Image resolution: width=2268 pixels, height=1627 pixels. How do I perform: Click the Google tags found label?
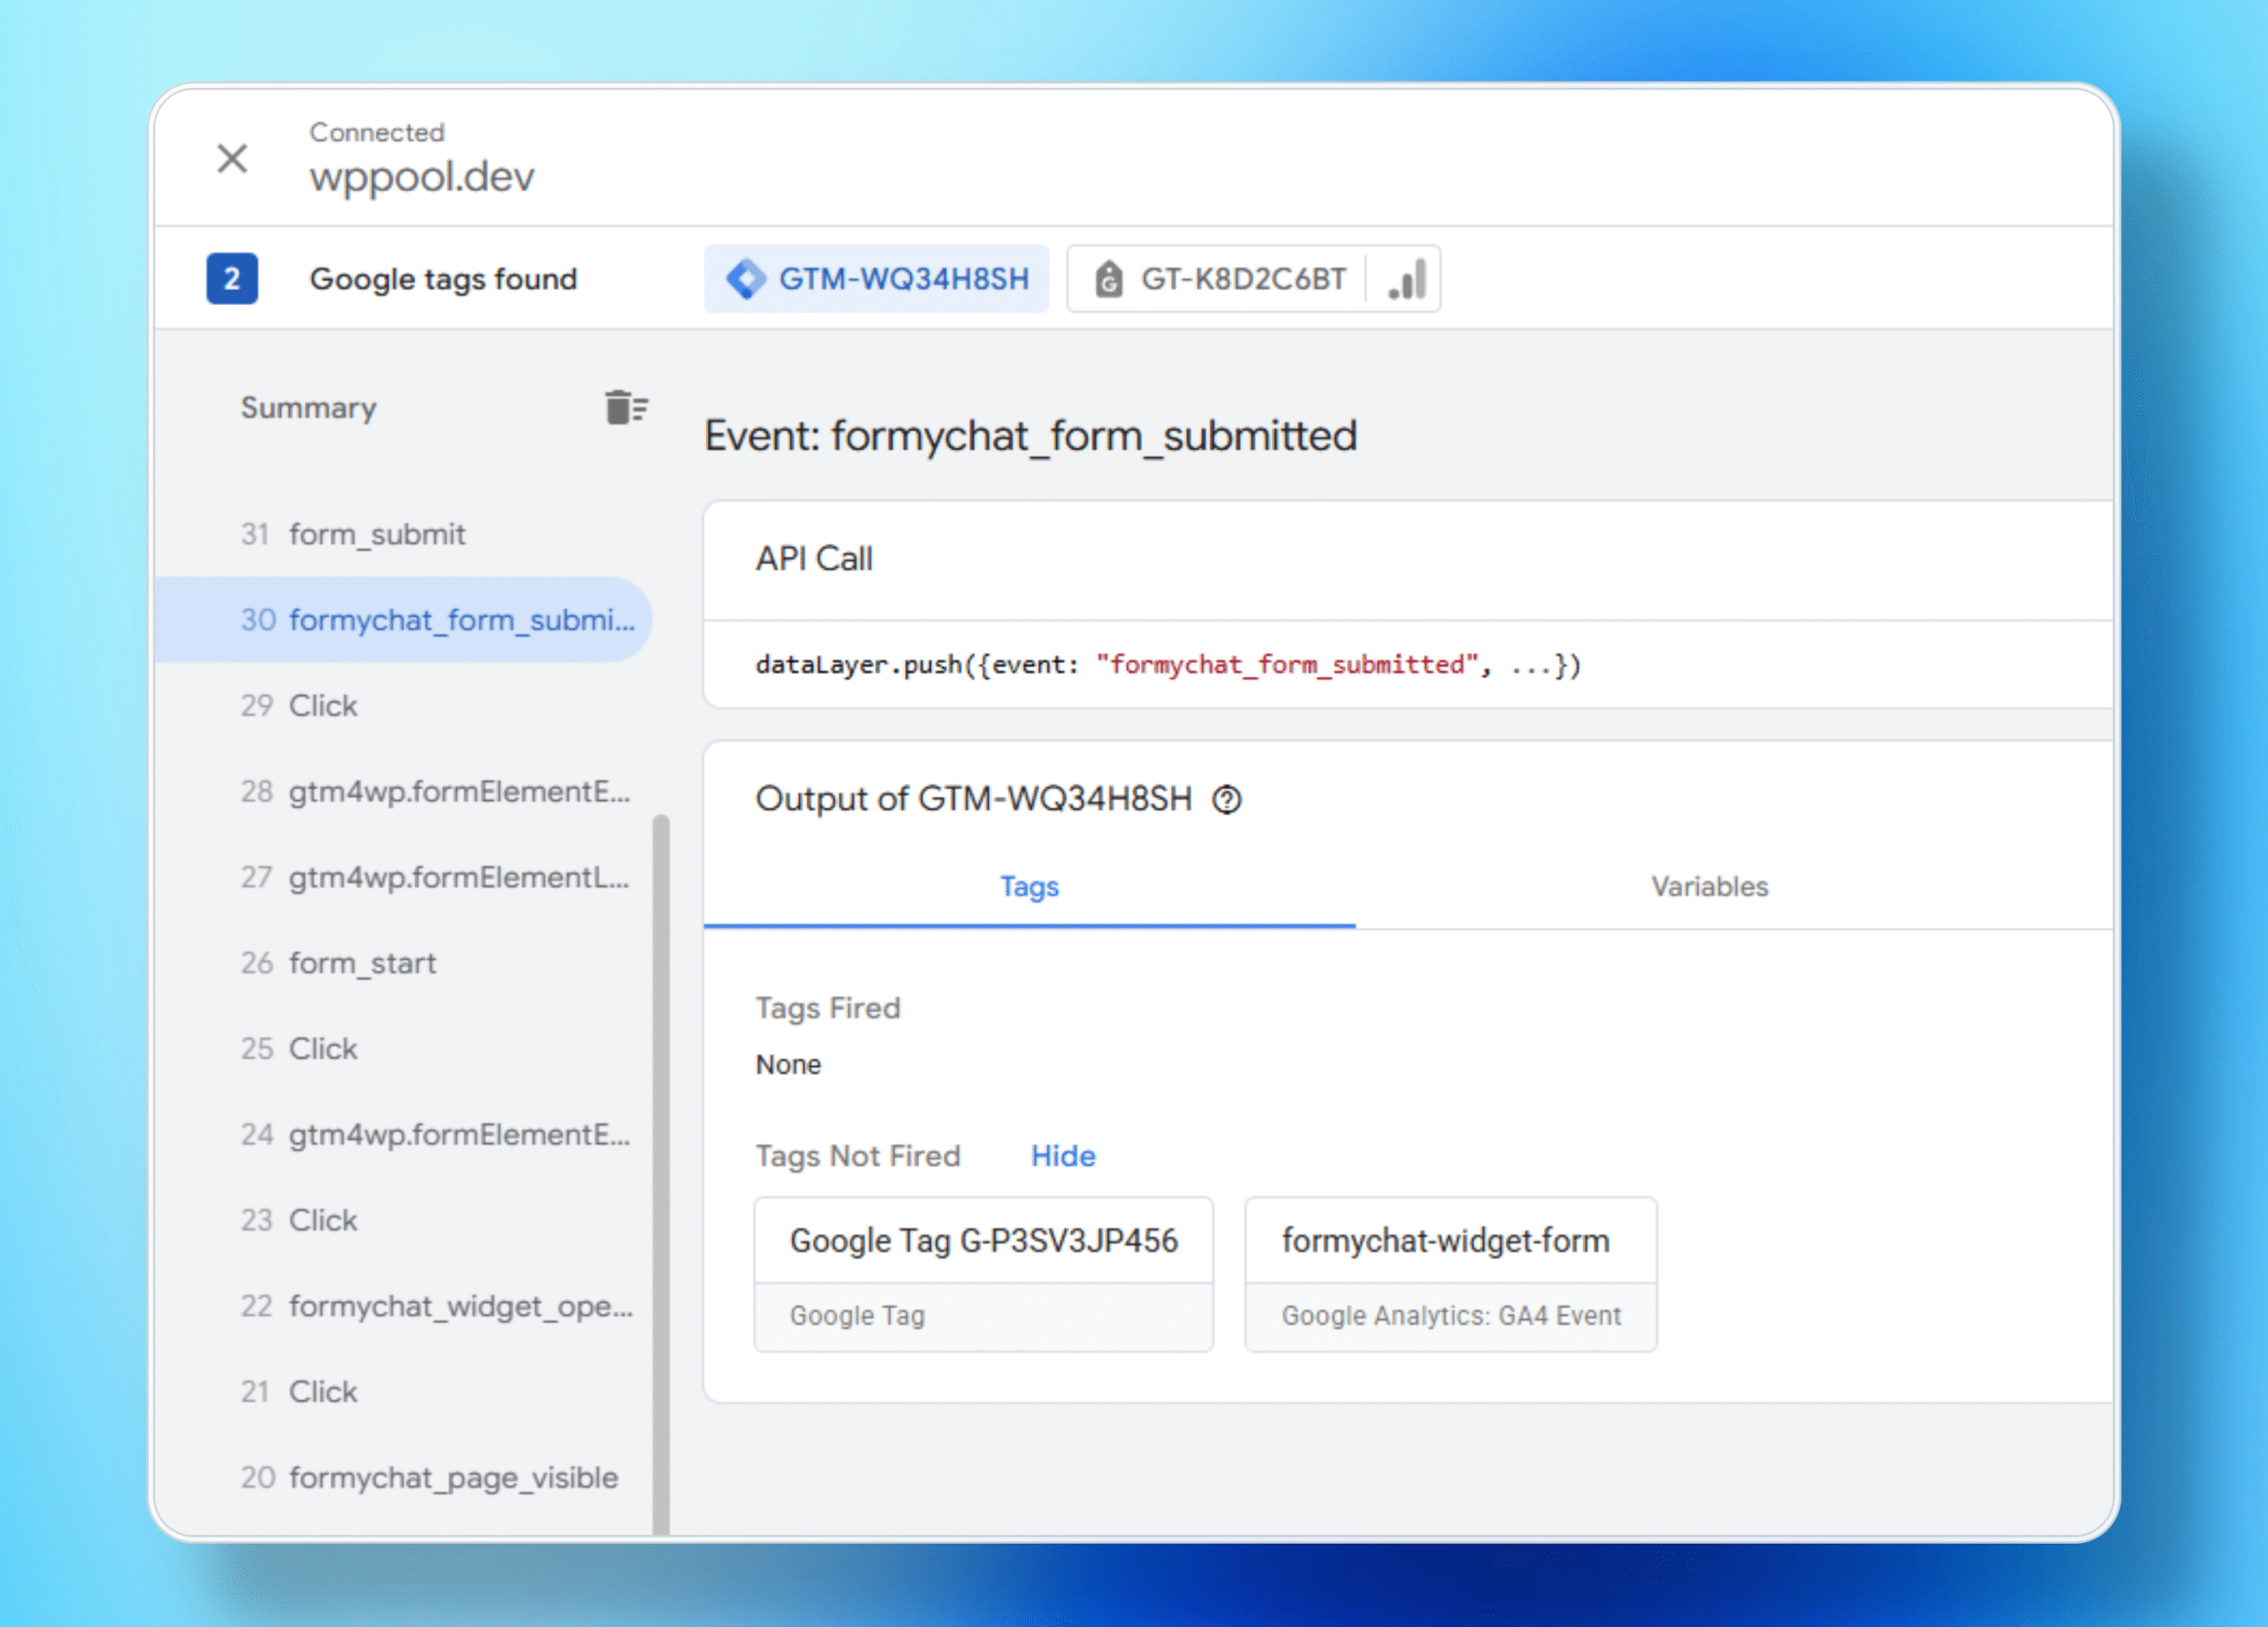(x=443, y=279)
